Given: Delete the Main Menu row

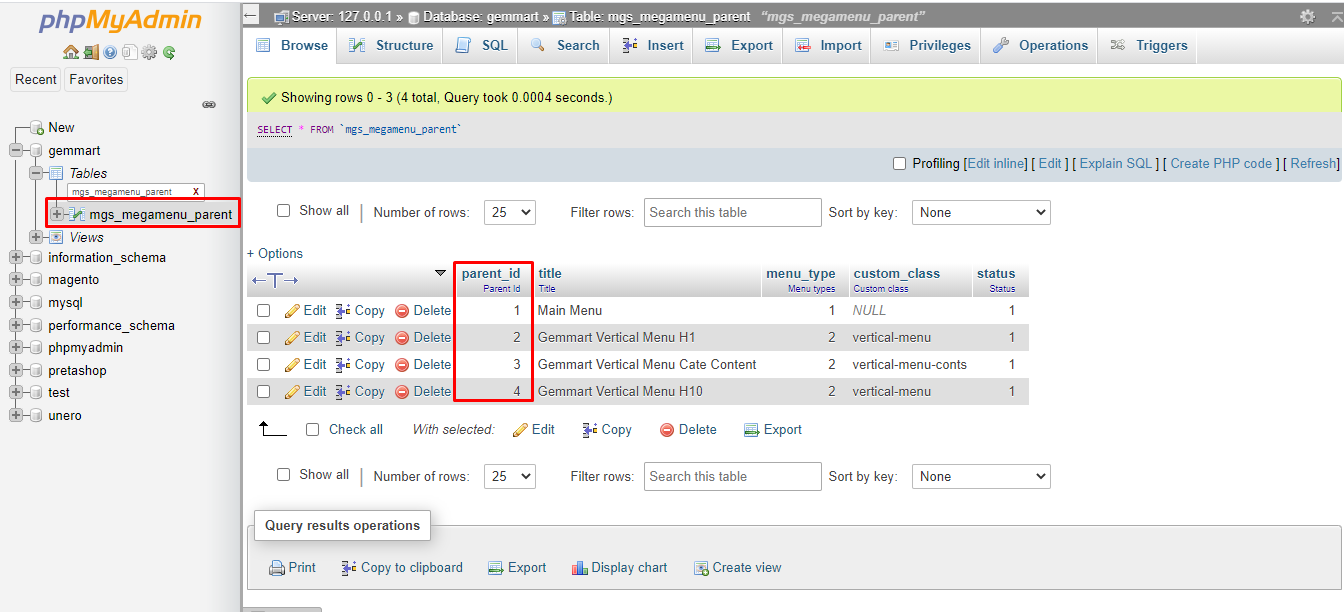Looking at the screenshot, I should coord(423,311).
